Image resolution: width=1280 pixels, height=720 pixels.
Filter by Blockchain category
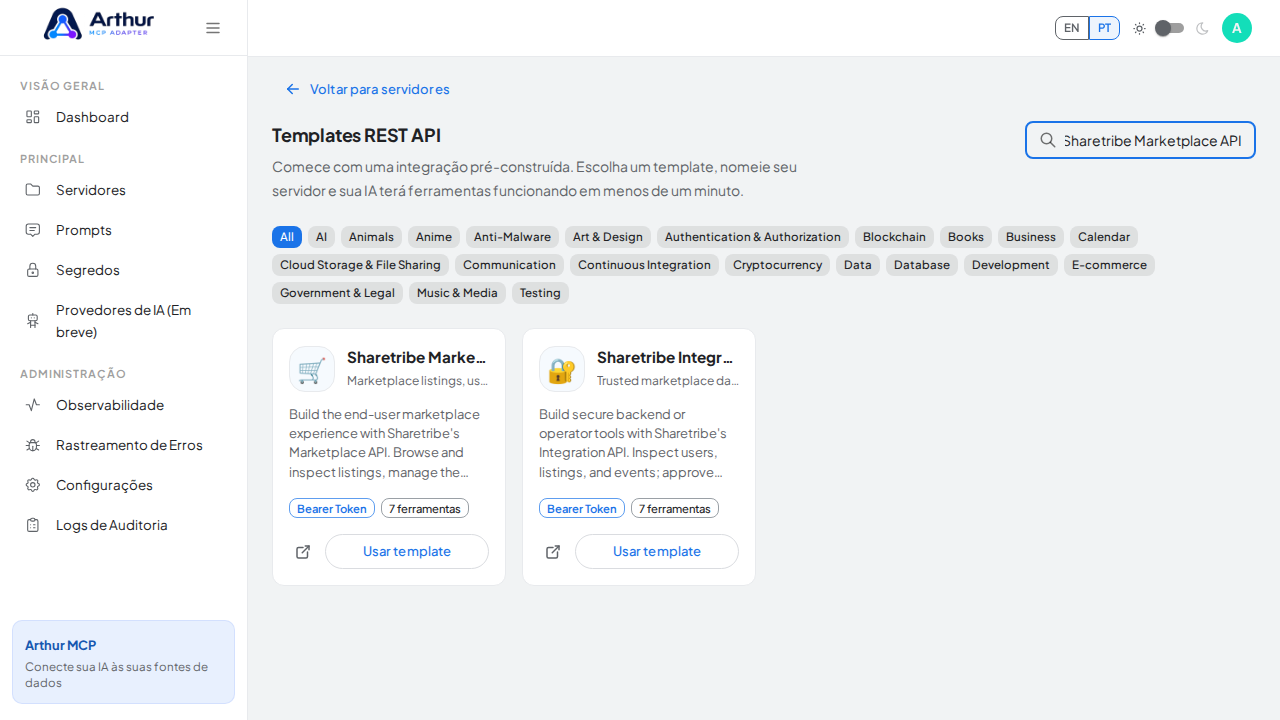coord(894,237)
